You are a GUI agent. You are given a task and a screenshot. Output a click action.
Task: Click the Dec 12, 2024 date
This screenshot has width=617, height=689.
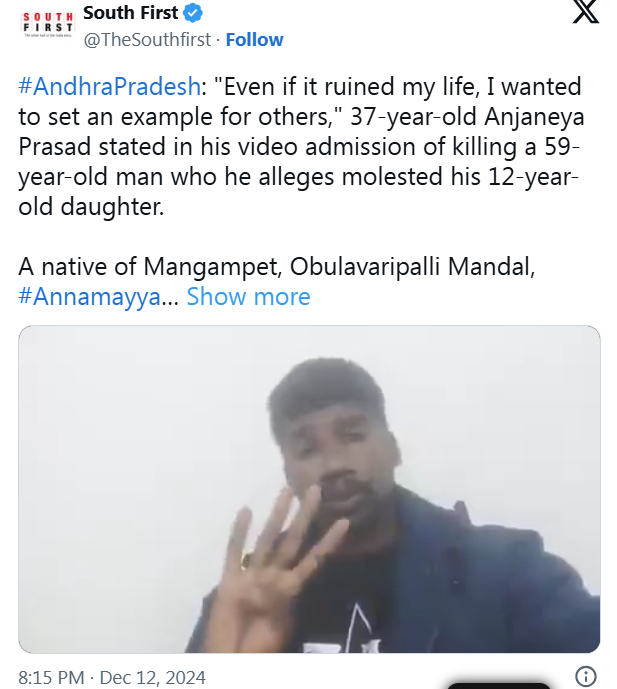152,677
